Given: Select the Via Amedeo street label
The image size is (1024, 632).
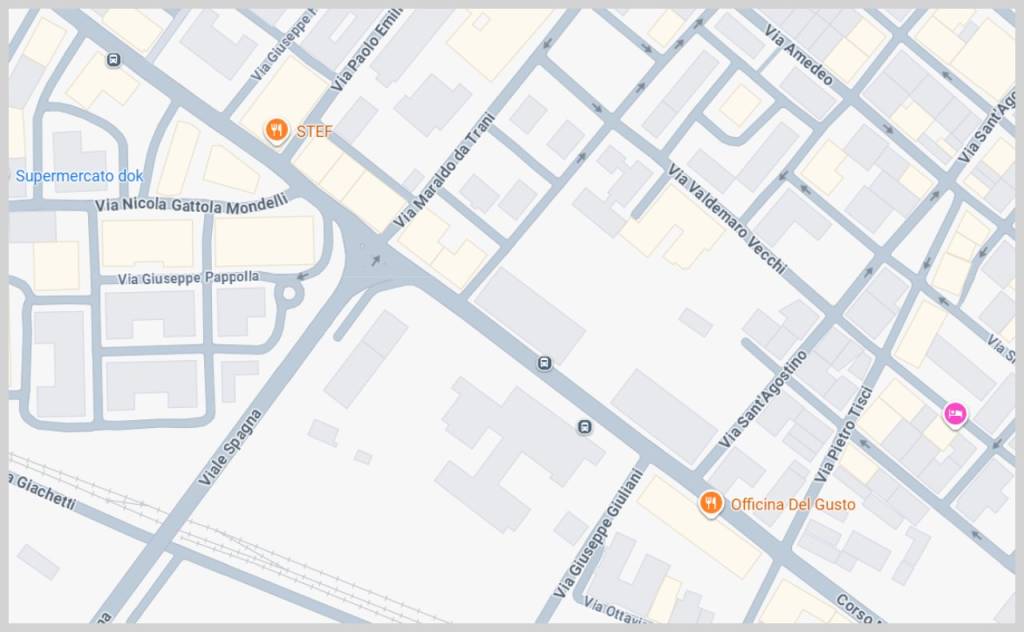Looking at the screenshot, I should [x=798, y=55].
